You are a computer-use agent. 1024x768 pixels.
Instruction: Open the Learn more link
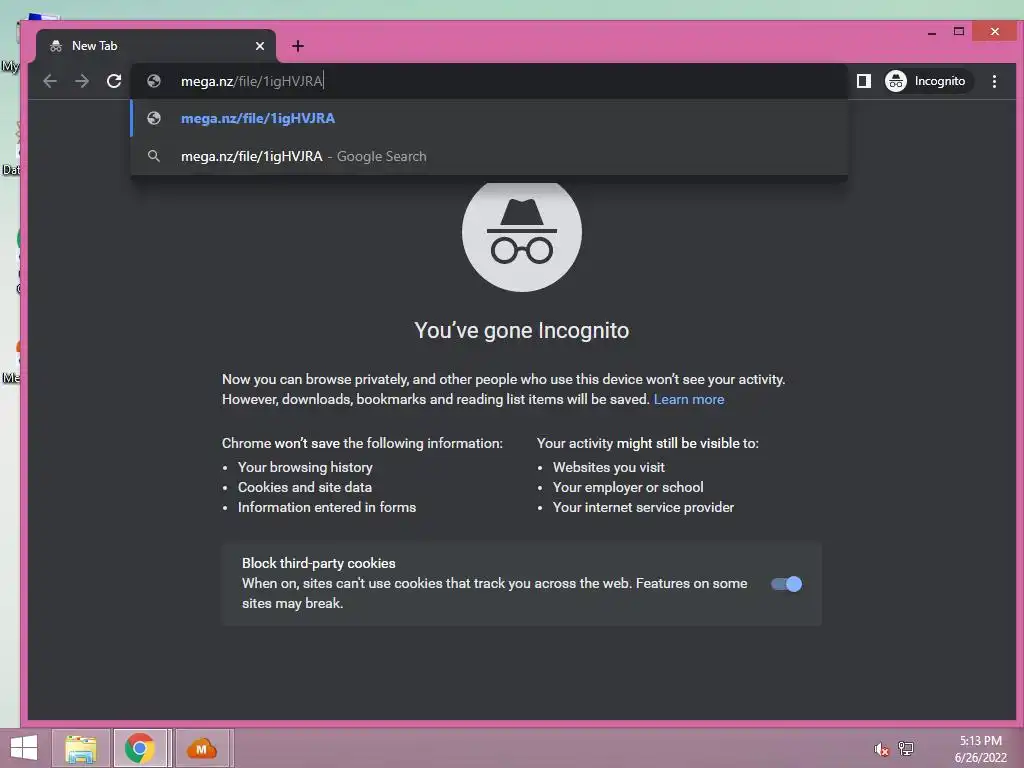689,399
